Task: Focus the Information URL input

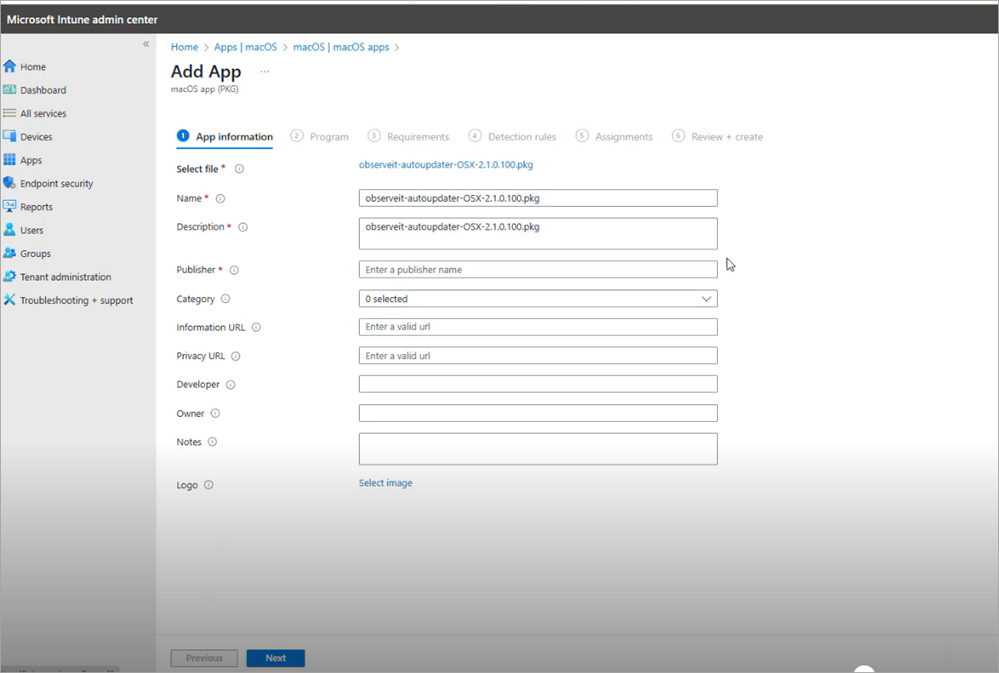Action: tap(538, 326)
